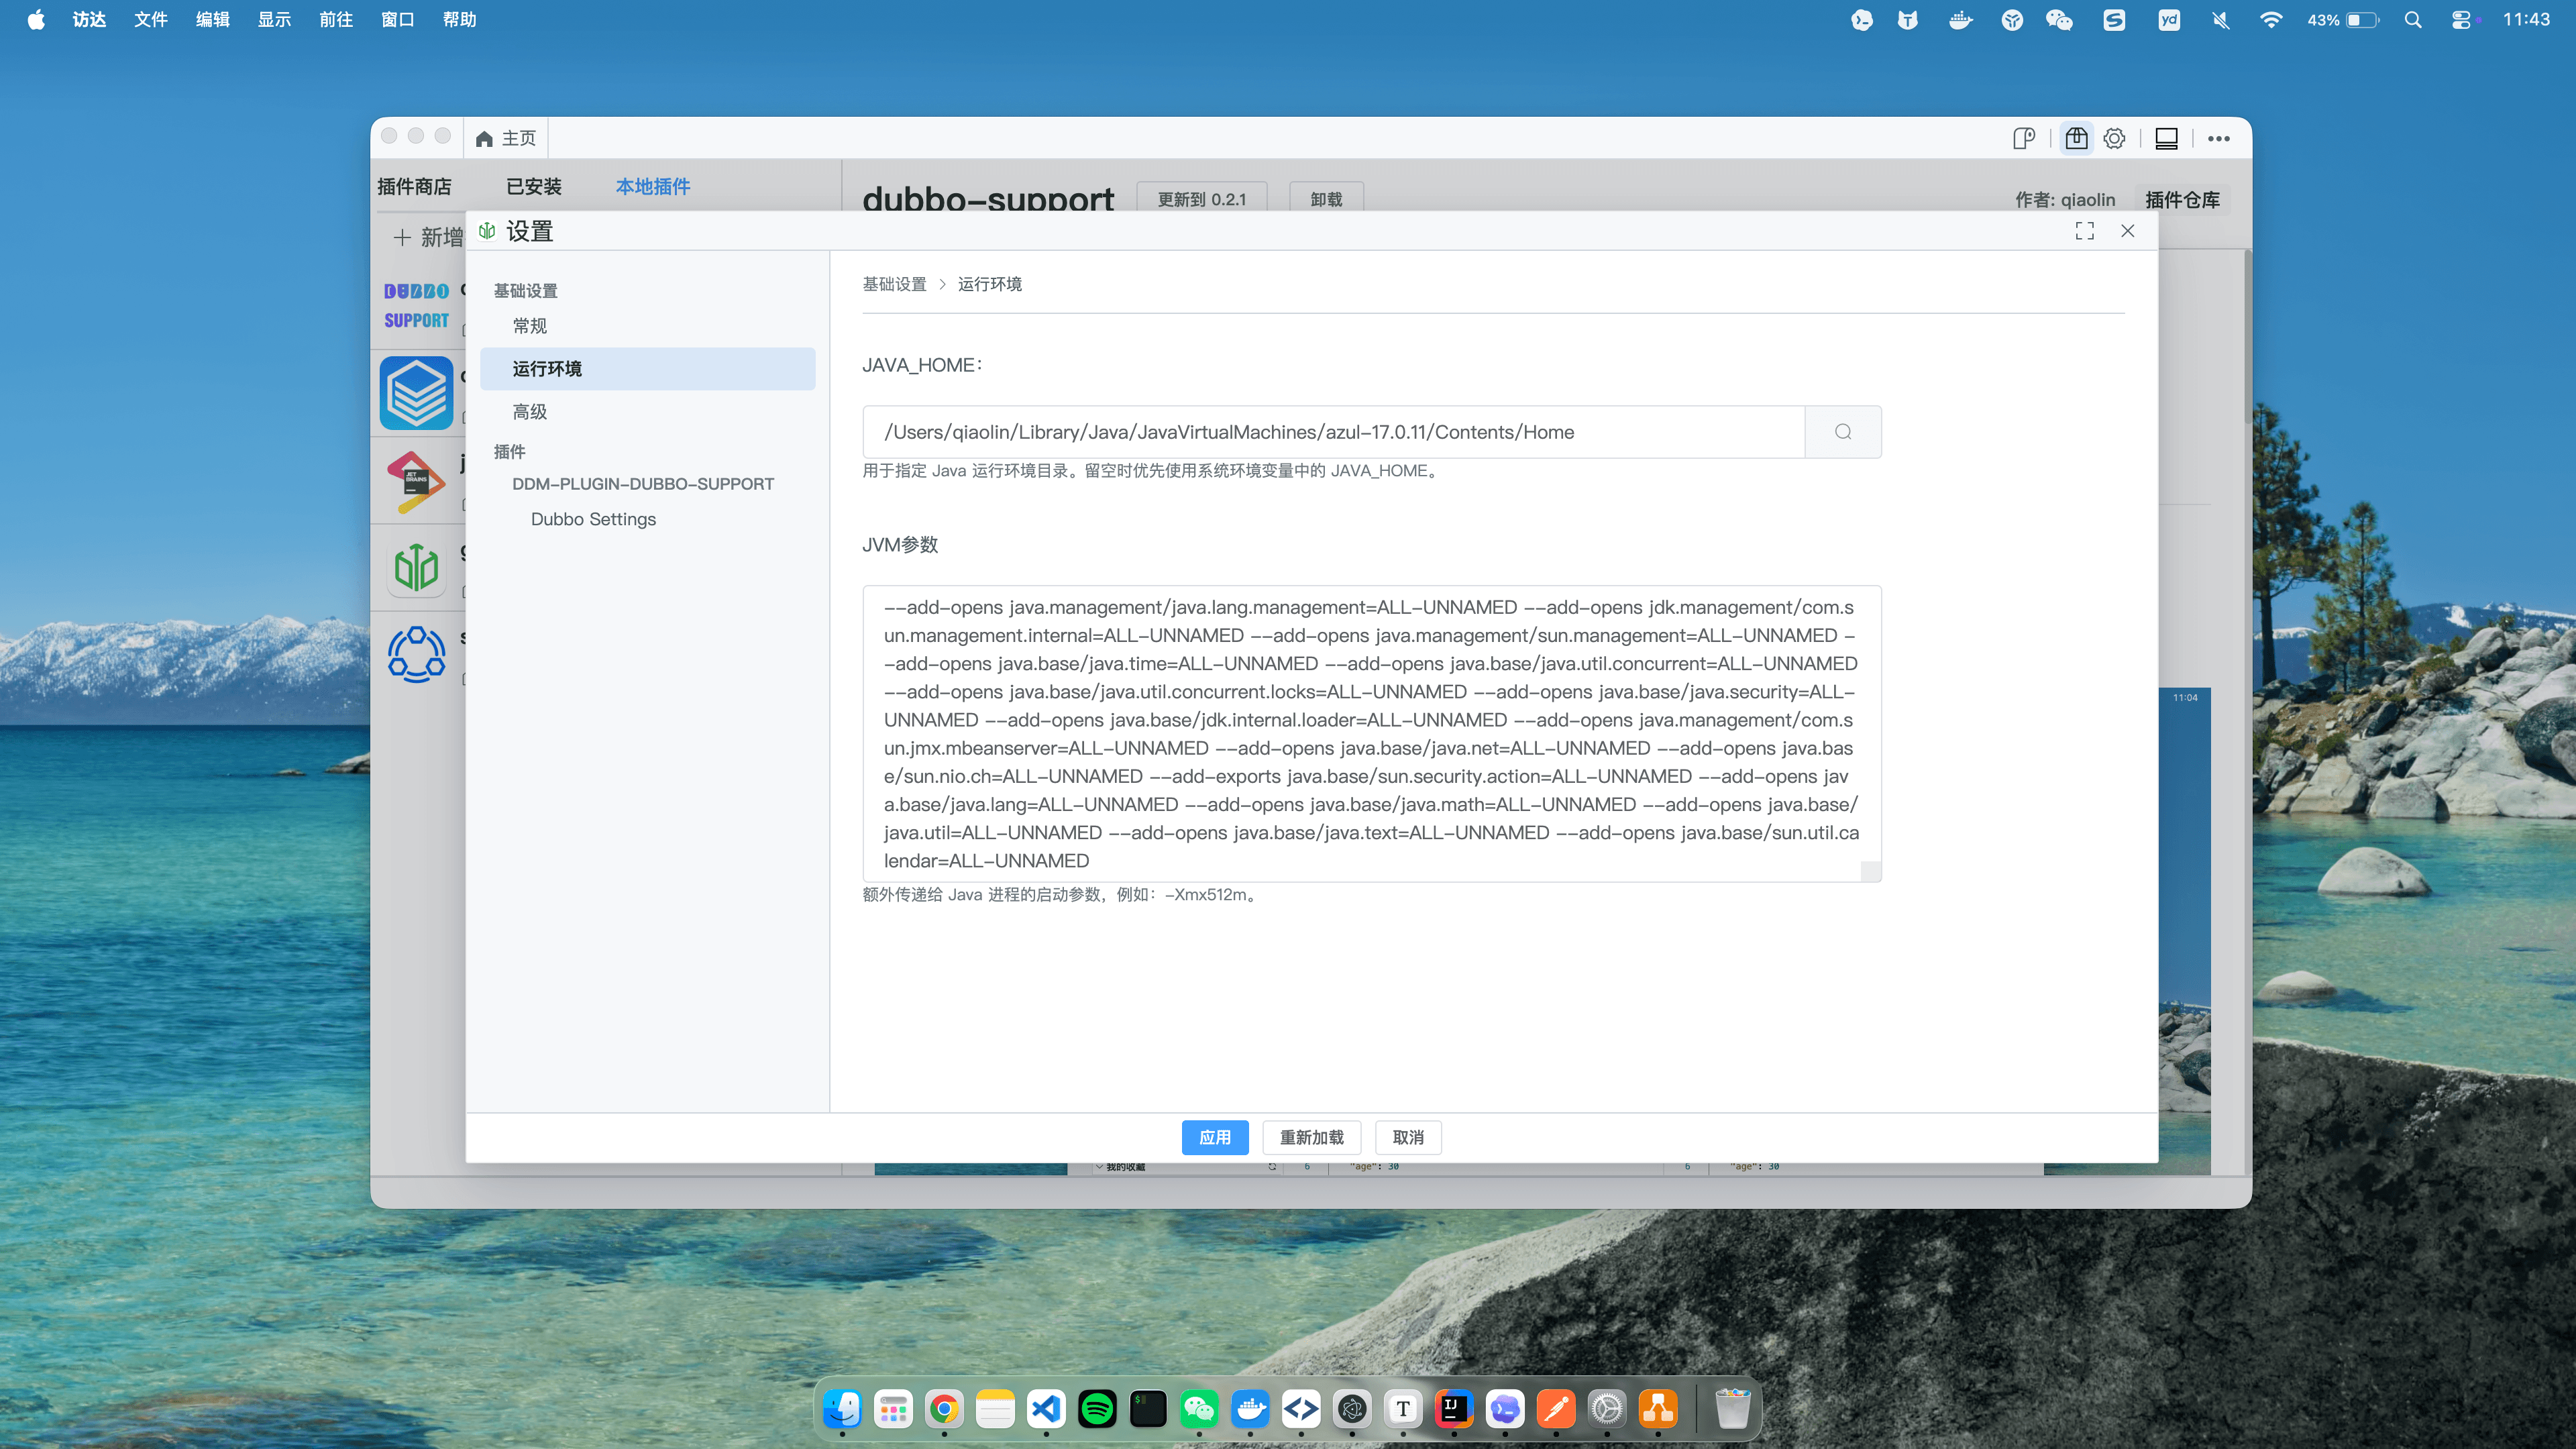This screenshot has height=1449, width=2576.
Task: Open Google Chrome from the dock
Action: 944,1409
